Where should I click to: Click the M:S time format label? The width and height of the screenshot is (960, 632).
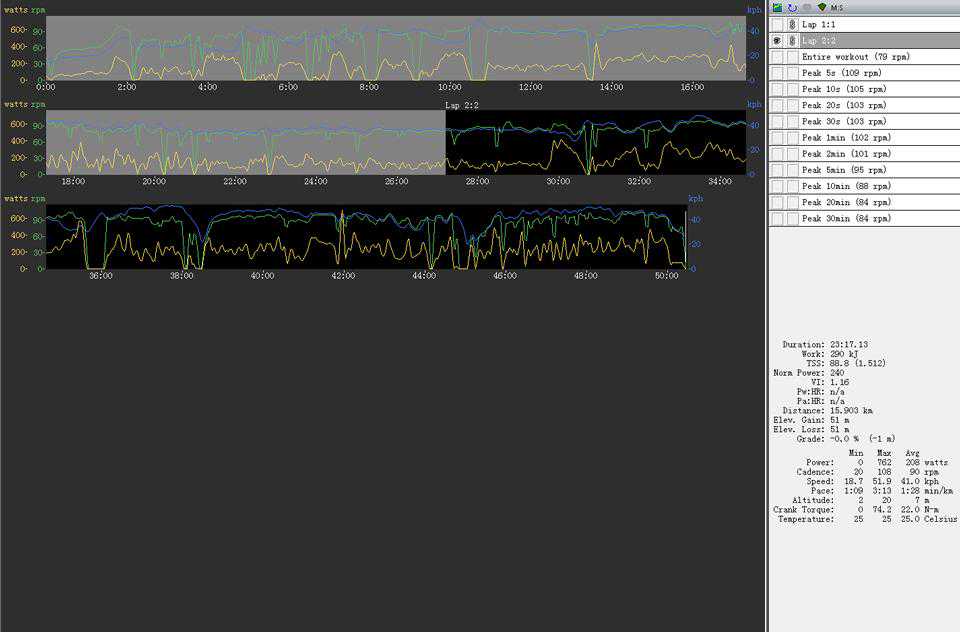click(x=837, y=7)
